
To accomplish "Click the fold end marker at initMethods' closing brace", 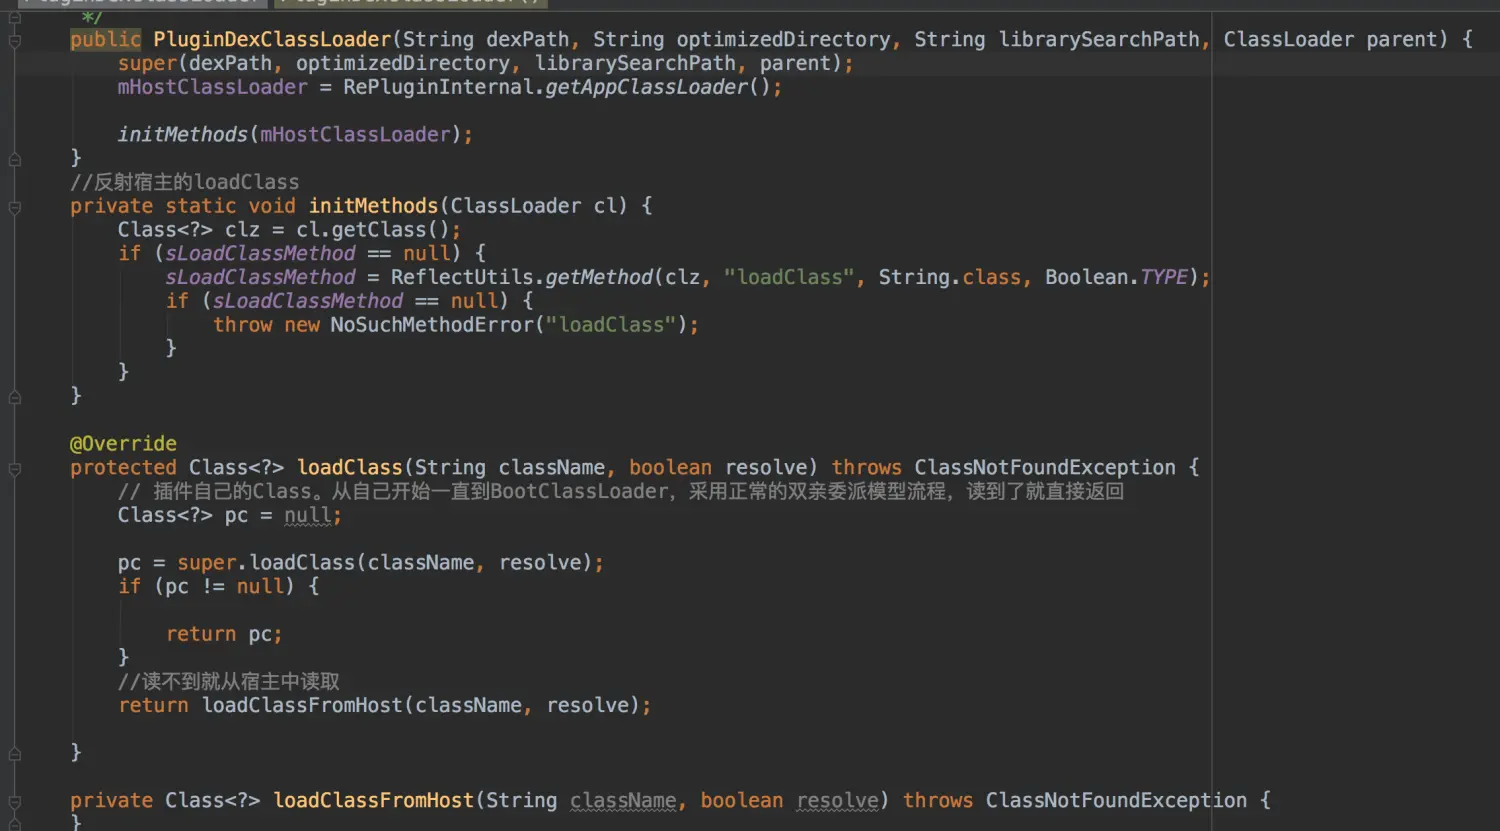I will 14,397.
